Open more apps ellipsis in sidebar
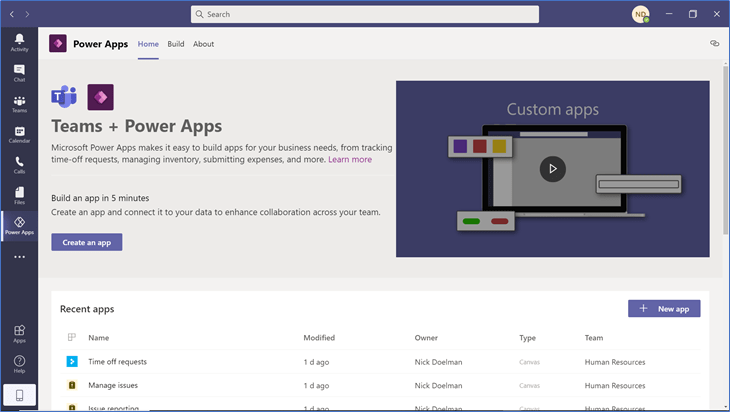This screenshot has width=730, height=412. 19,257
